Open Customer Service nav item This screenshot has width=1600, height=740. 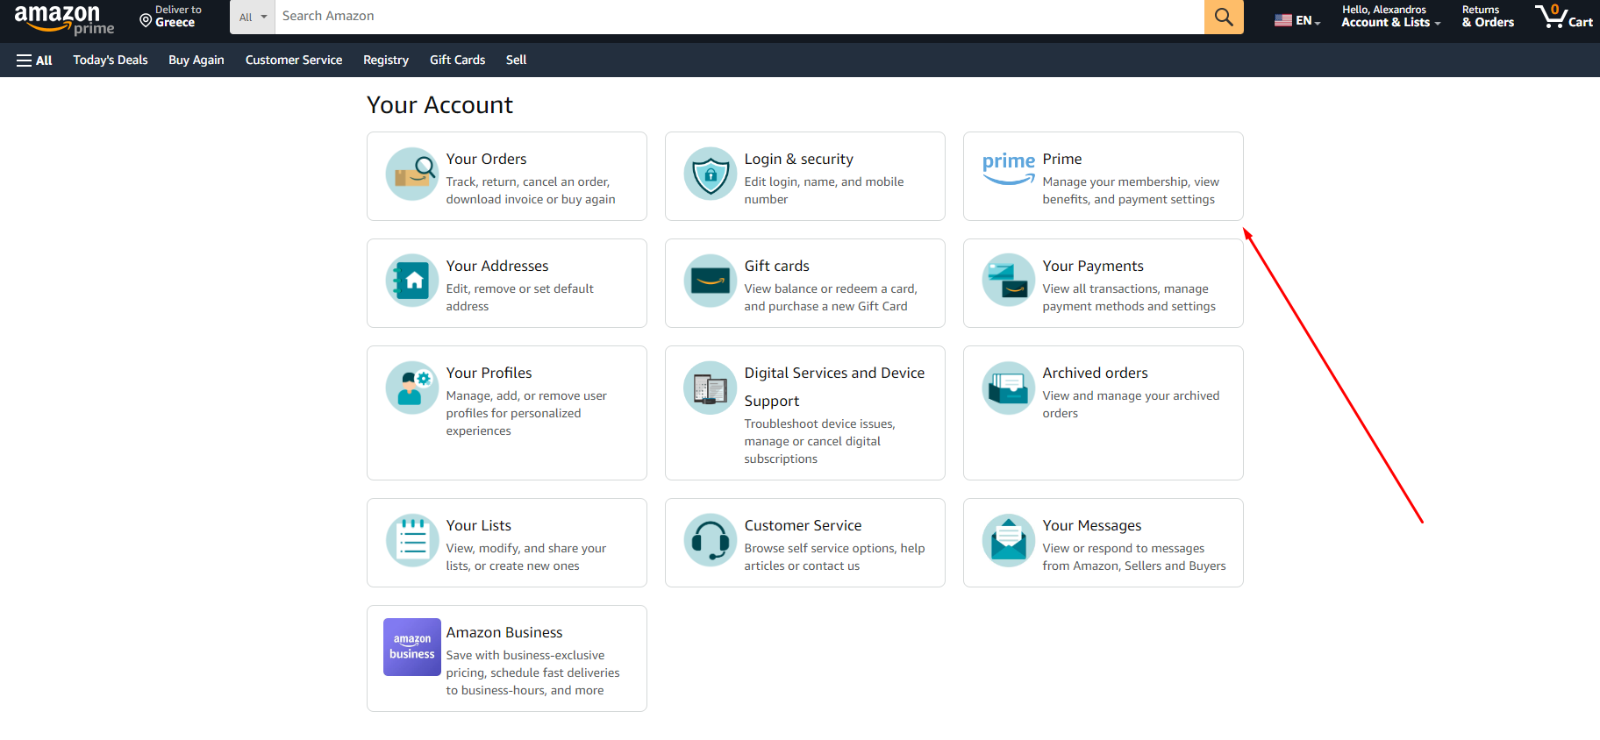[294, 60]
